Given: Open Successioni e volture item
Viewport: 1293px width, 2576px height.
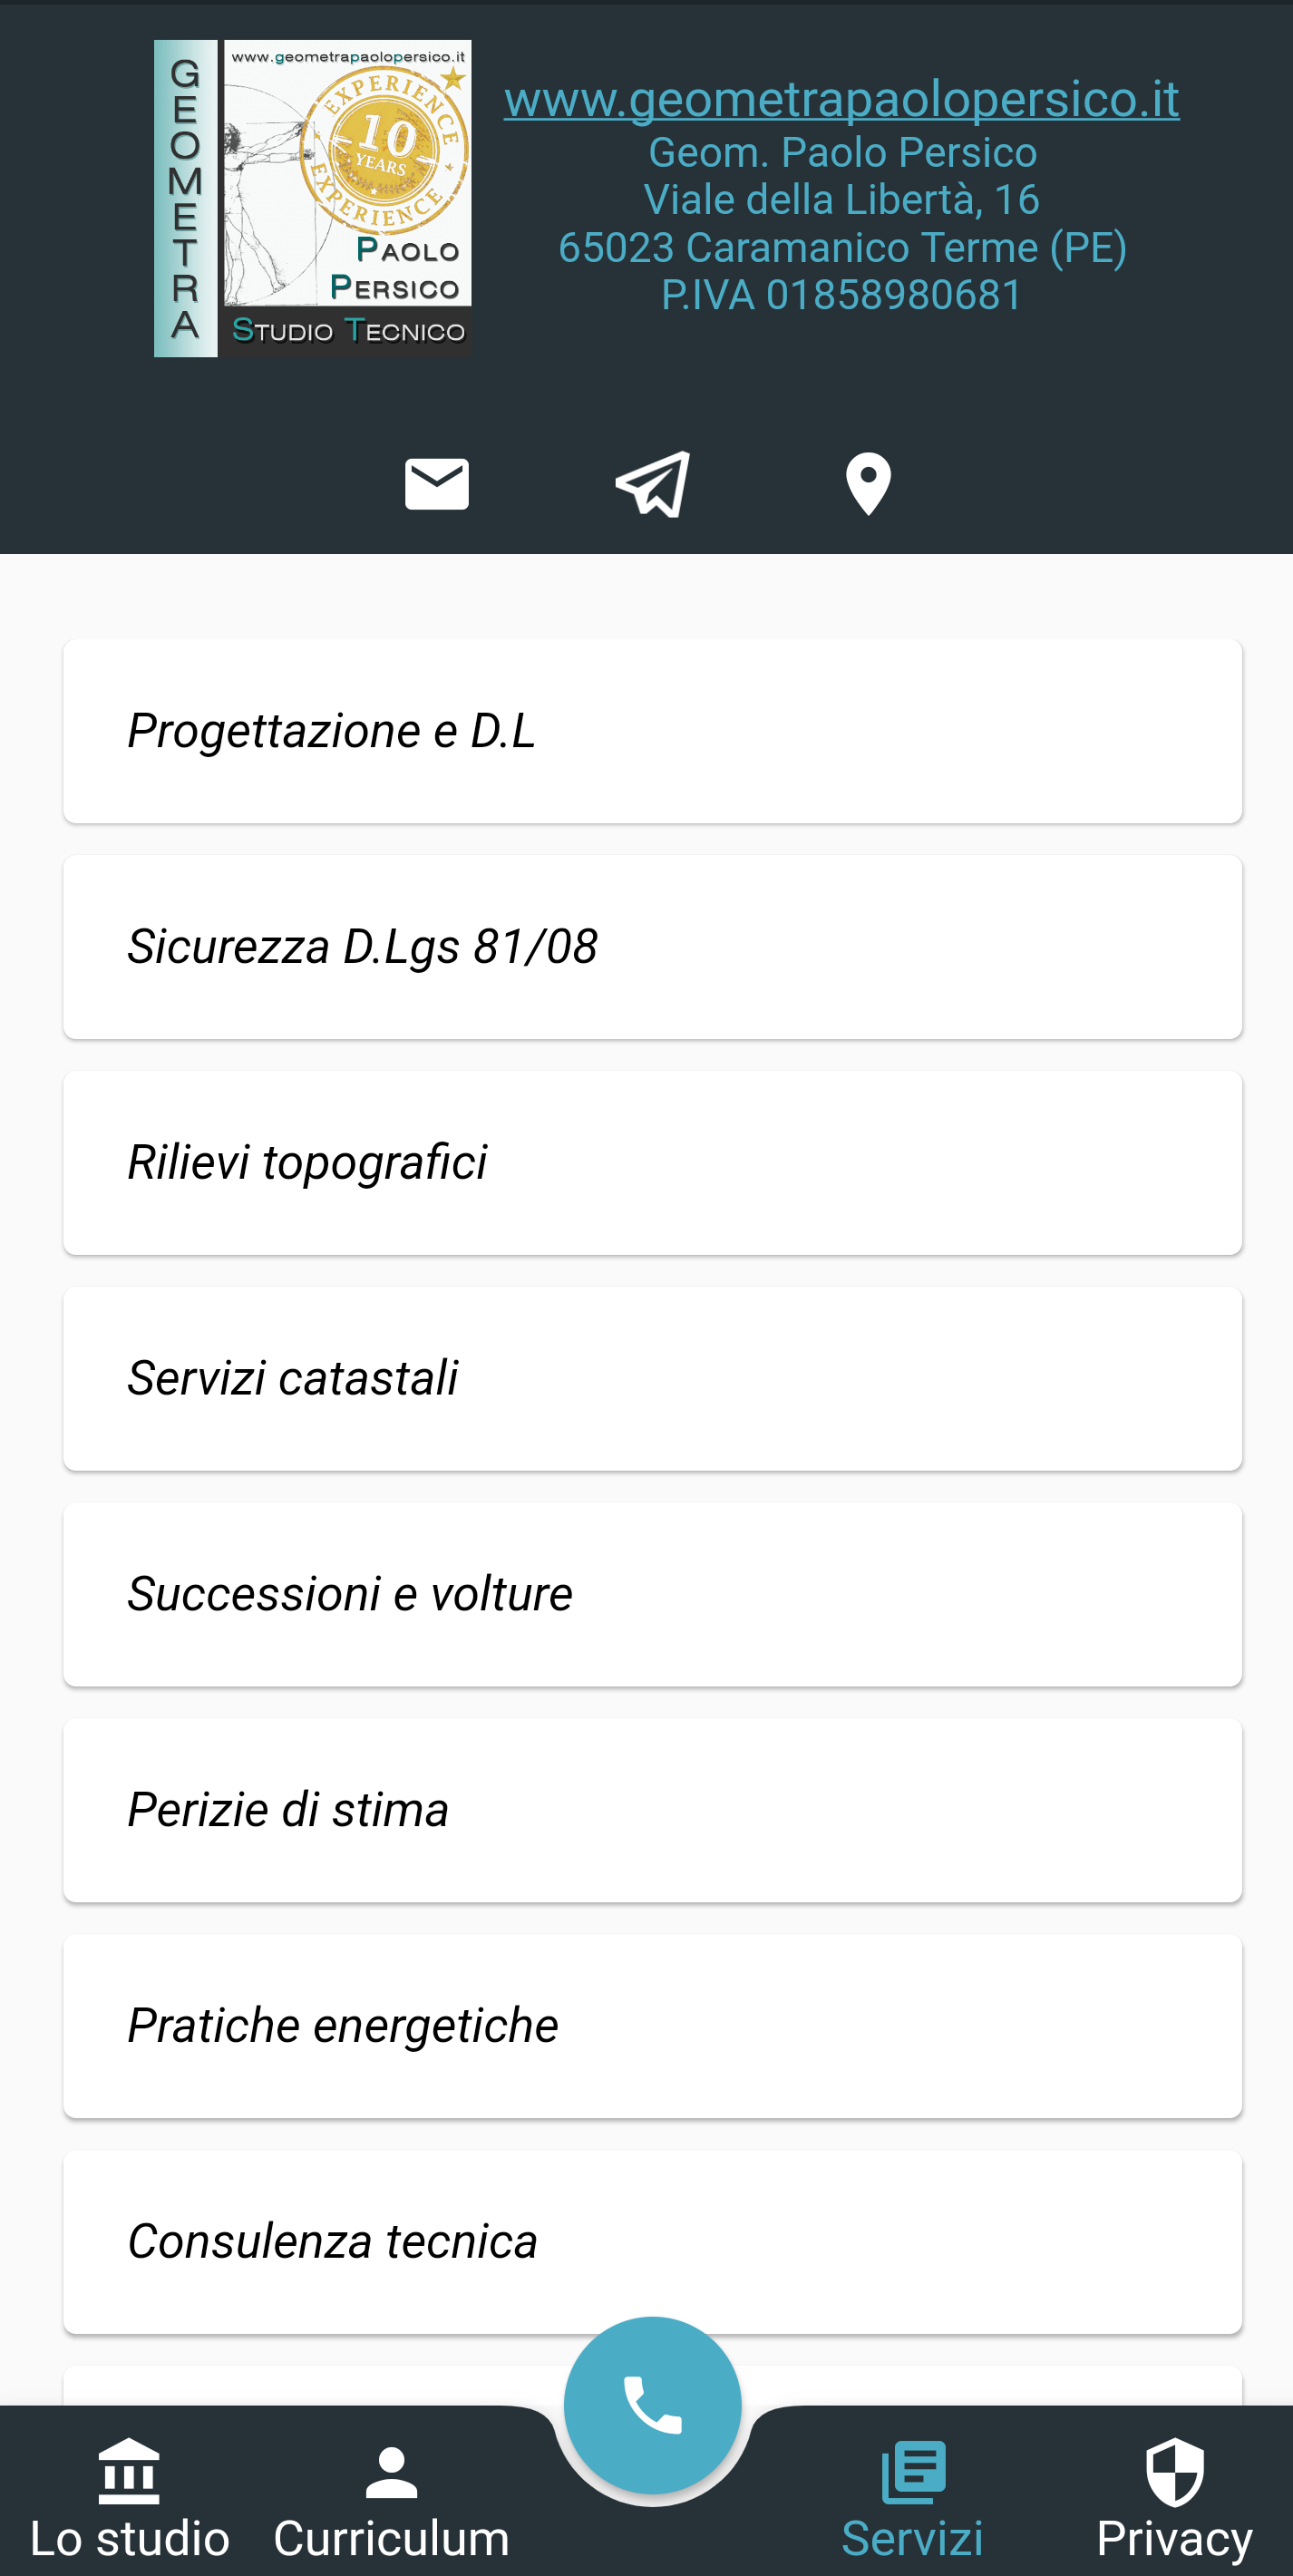Looking at the screenshot, I should pos(652,1595).
